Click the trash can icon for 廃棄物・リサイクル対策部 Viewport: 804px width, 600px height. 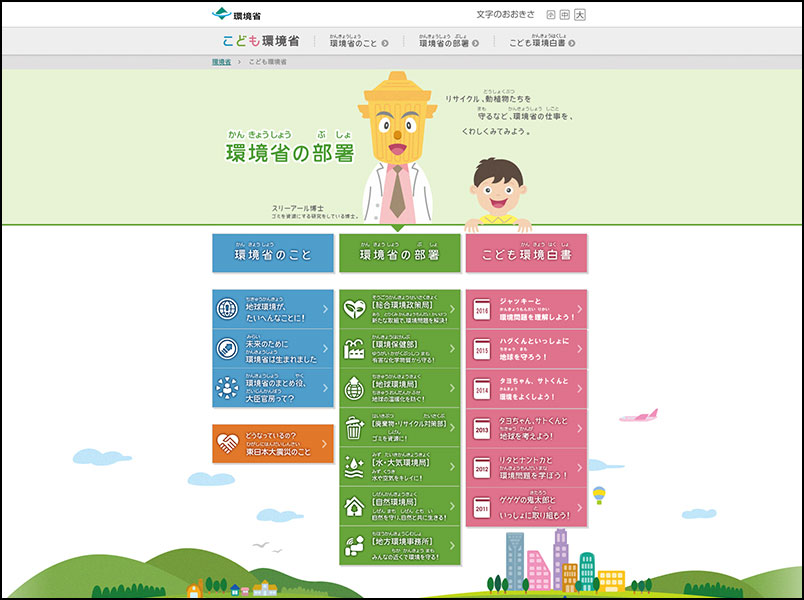pyautogui.click(x=356, y=428)
